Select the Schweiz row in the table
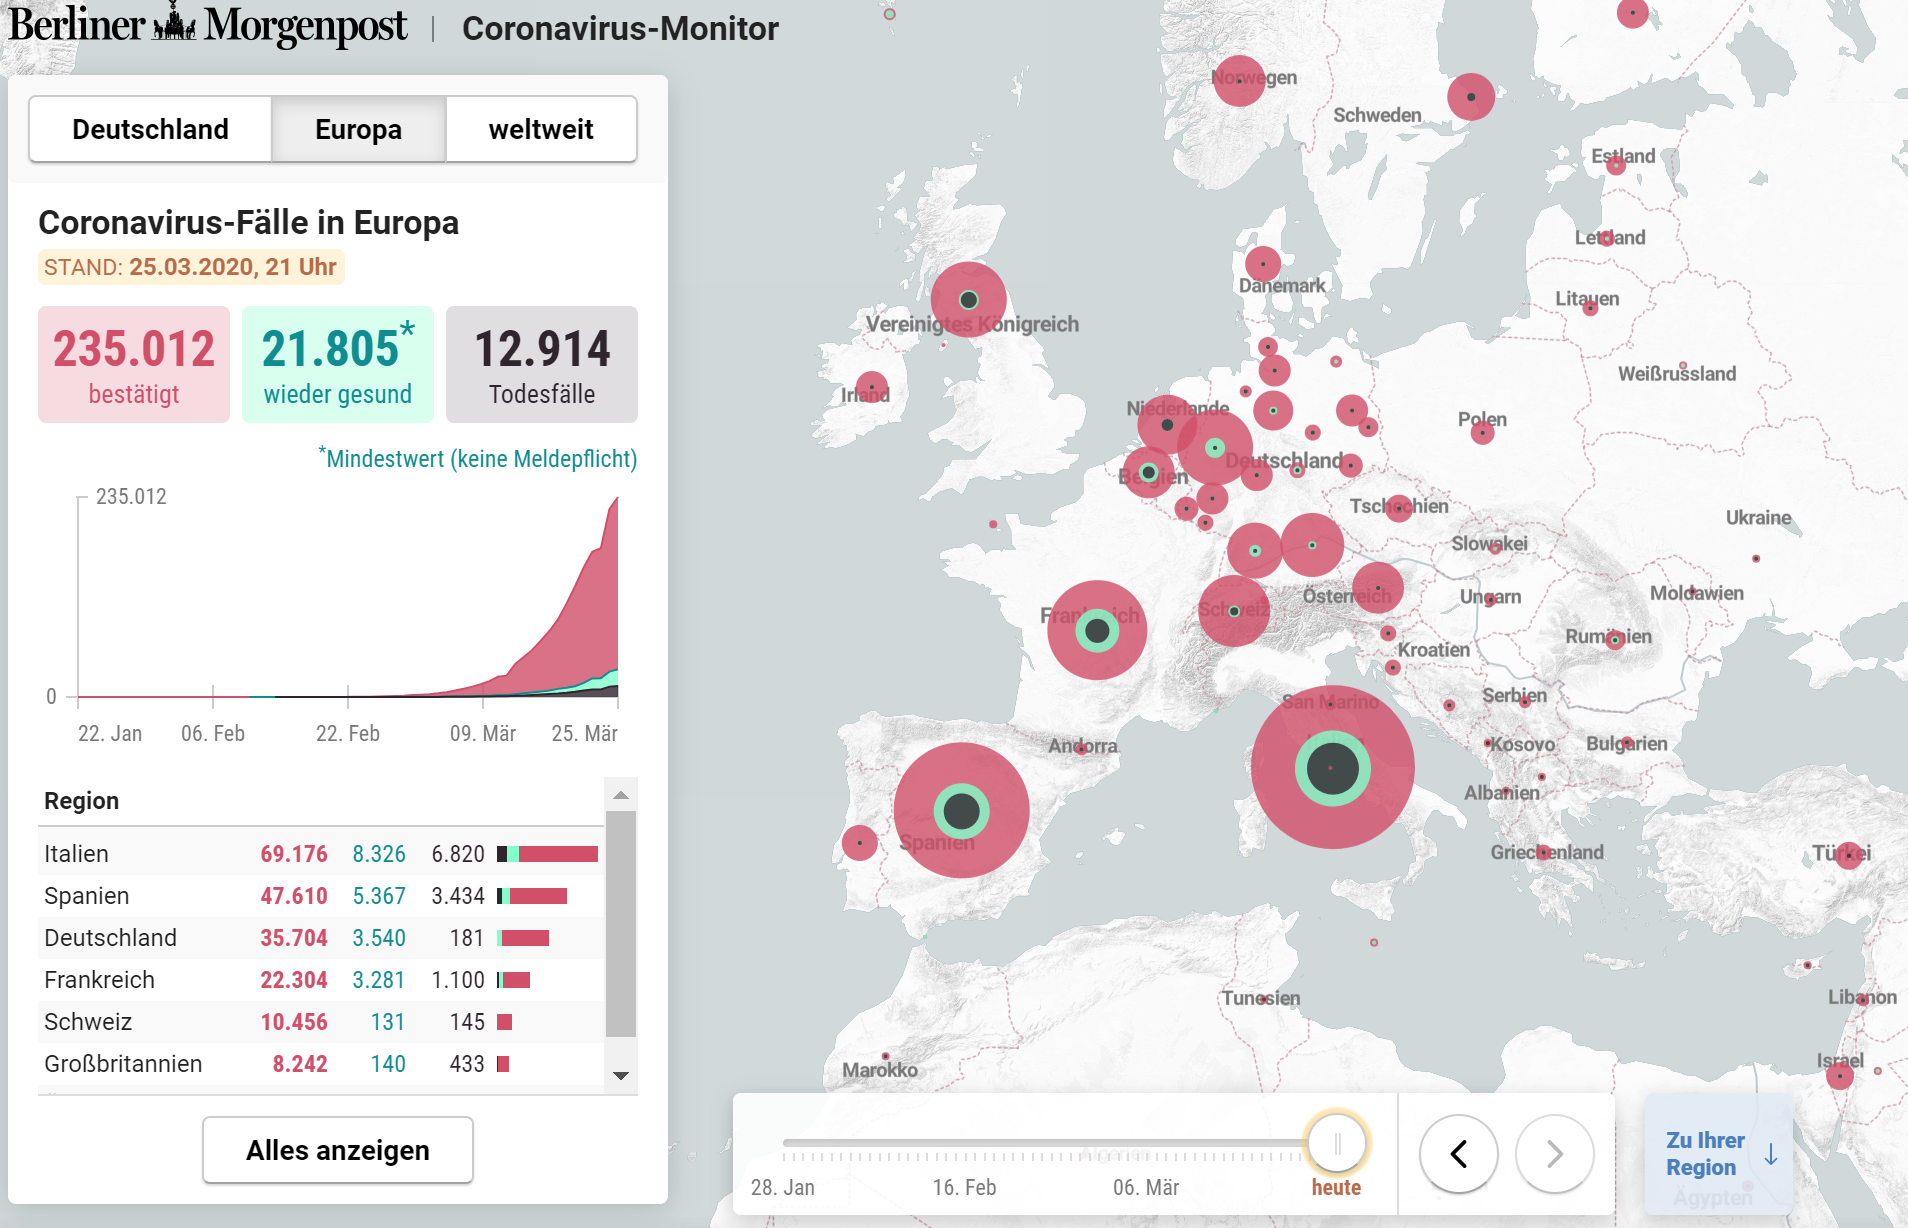 point(320,1022)
